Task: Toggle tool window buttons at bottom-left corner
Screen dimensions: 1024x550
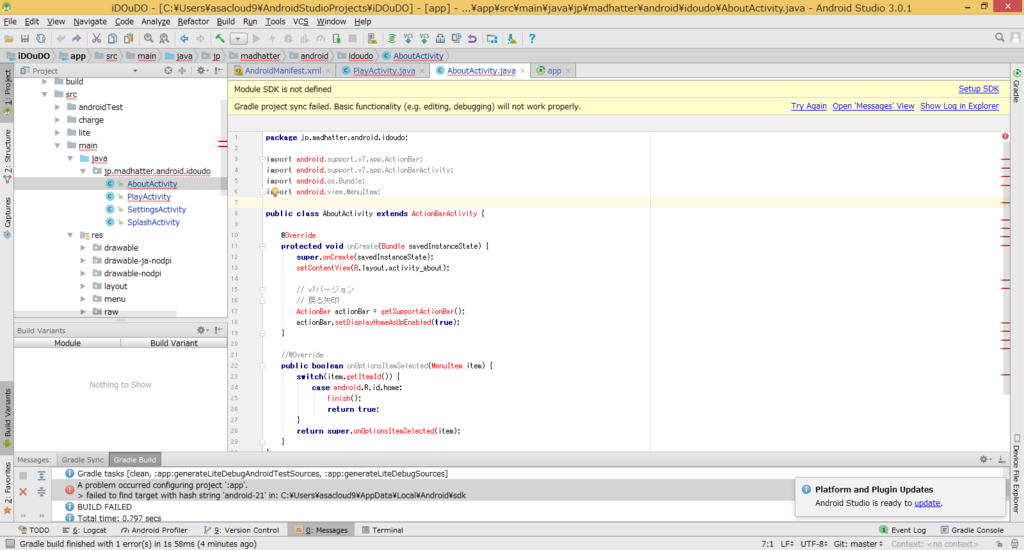Action: (x=9, y=543)
